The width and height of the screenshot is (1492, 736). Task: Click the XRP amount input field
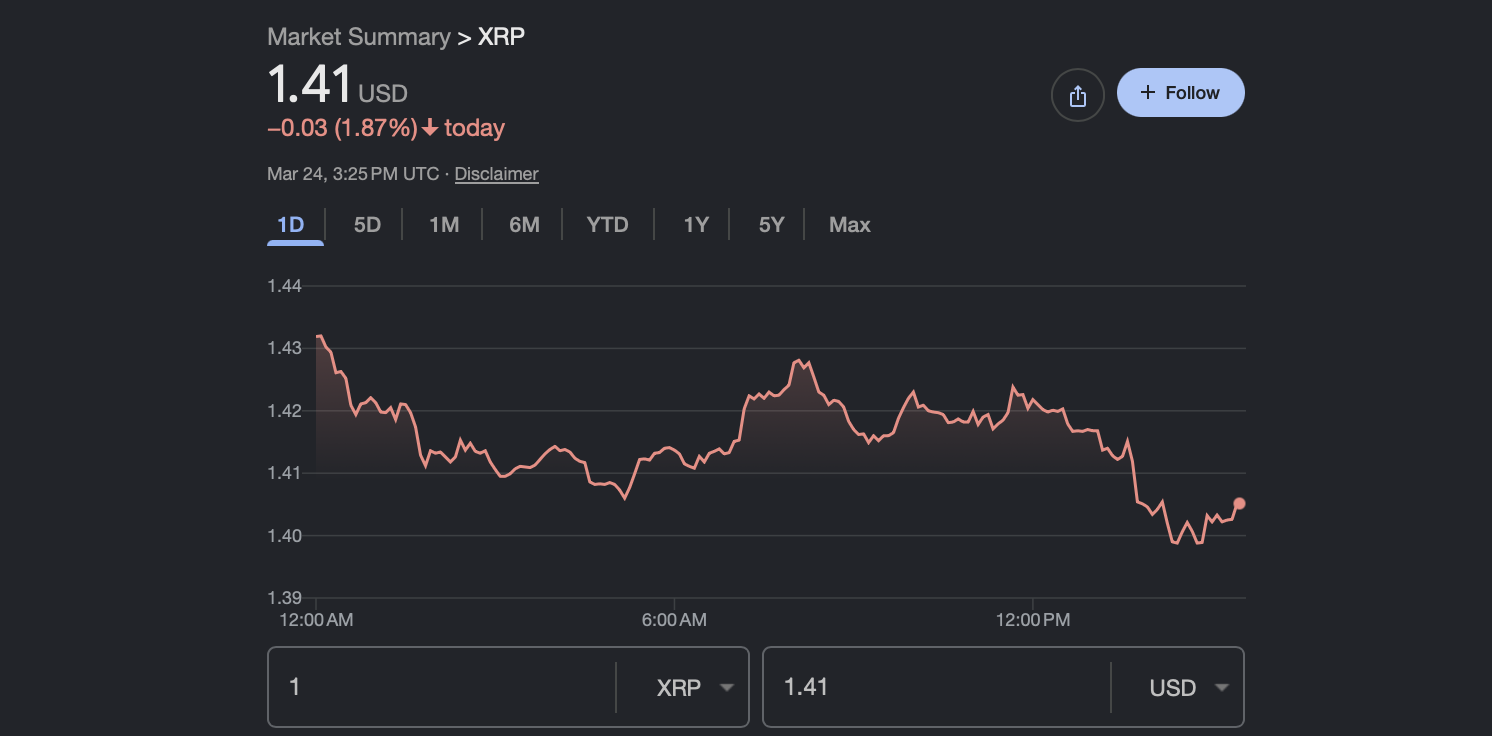[x=440, y=687]
